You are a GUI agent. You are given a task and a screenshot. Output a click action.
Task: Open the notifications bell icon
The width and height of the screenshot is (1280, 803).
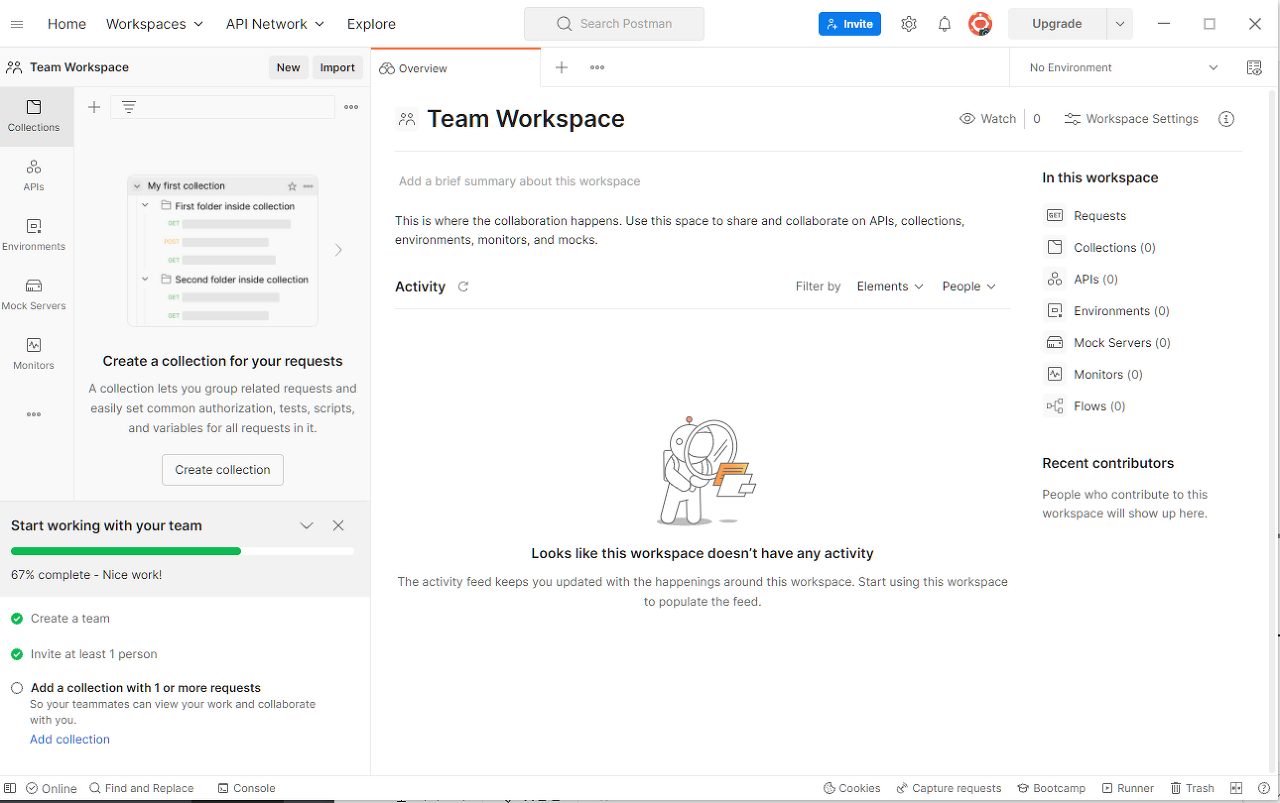[x=944, y=24]
